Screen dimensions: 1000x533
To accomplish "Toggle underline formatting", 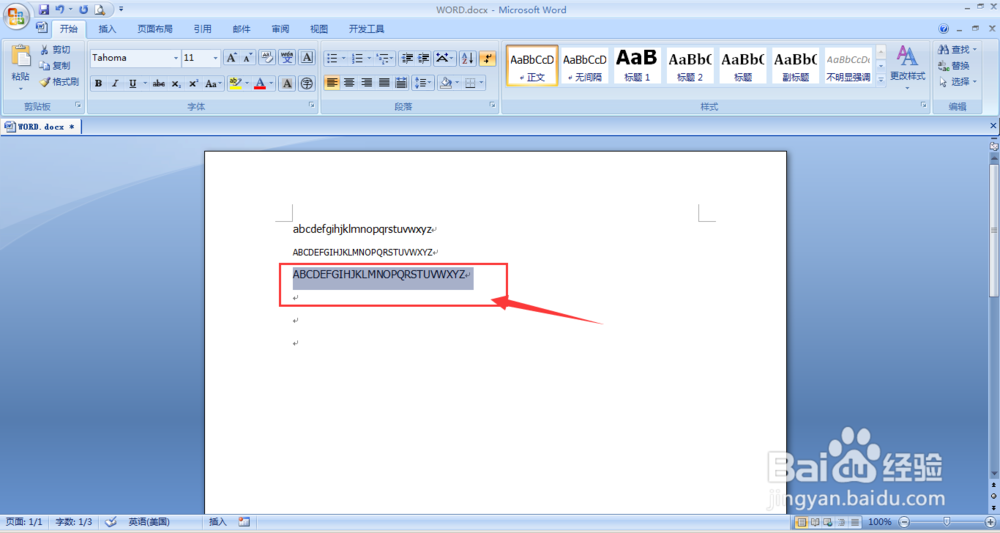I will (x=132, y=84).
